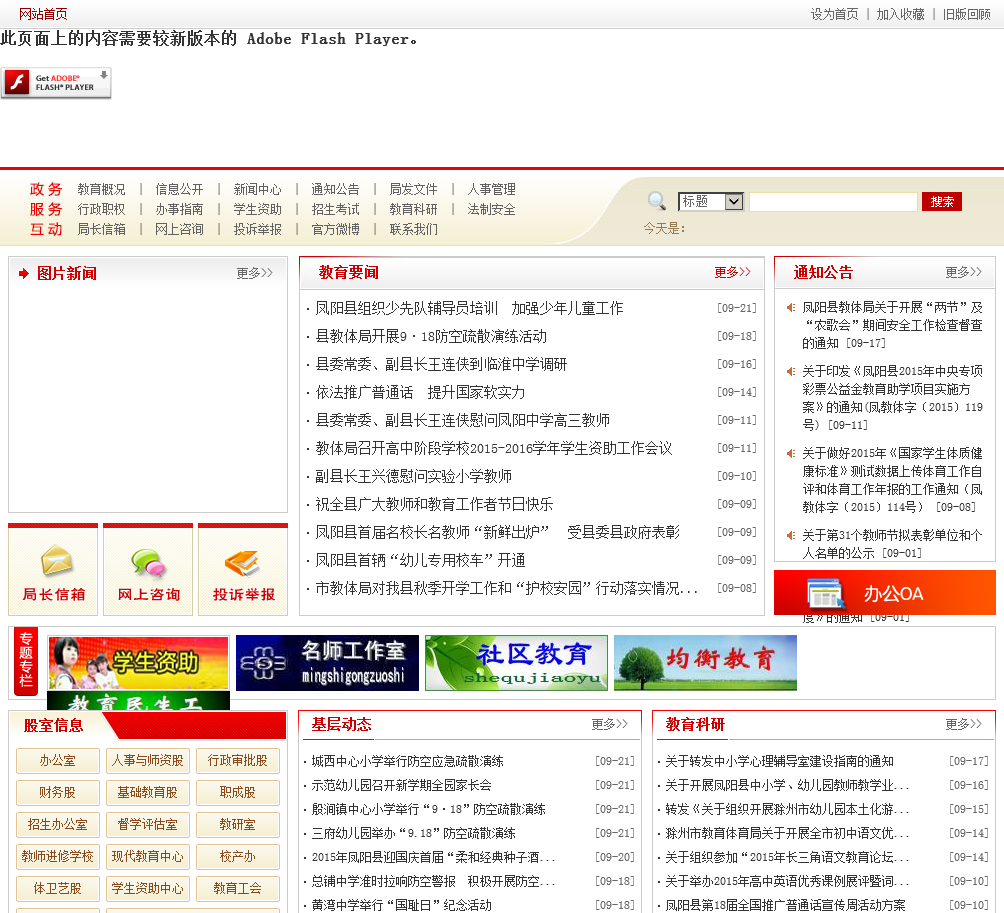The height and width of the screenshot is (913, 1004).
Task: Open 办事指南 menu item
Action: 179,209
